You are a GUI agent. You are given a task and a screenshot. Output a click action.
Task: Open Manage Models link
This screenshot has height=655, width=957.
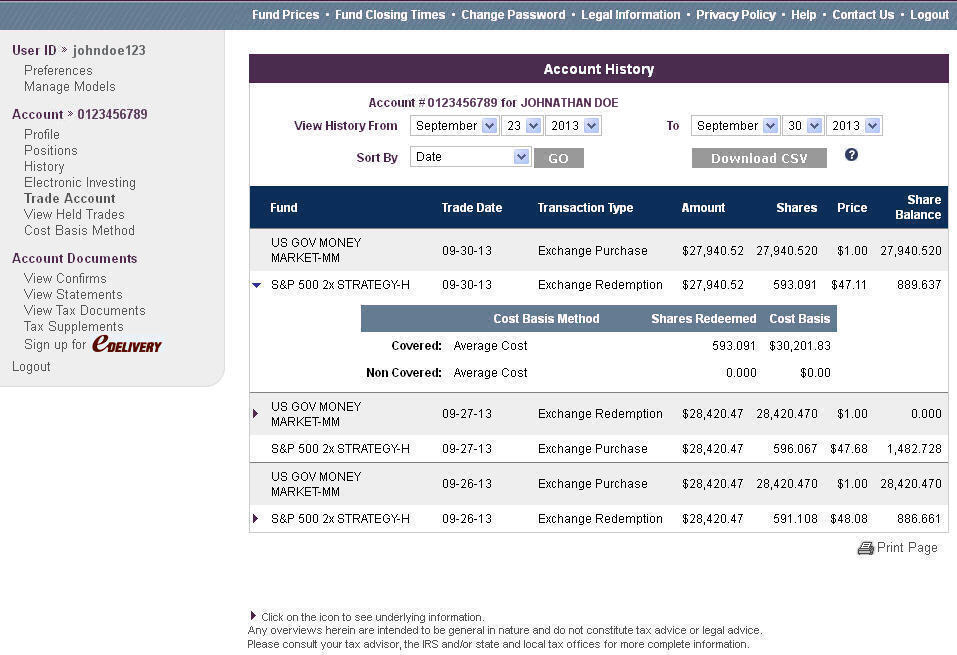70,87
